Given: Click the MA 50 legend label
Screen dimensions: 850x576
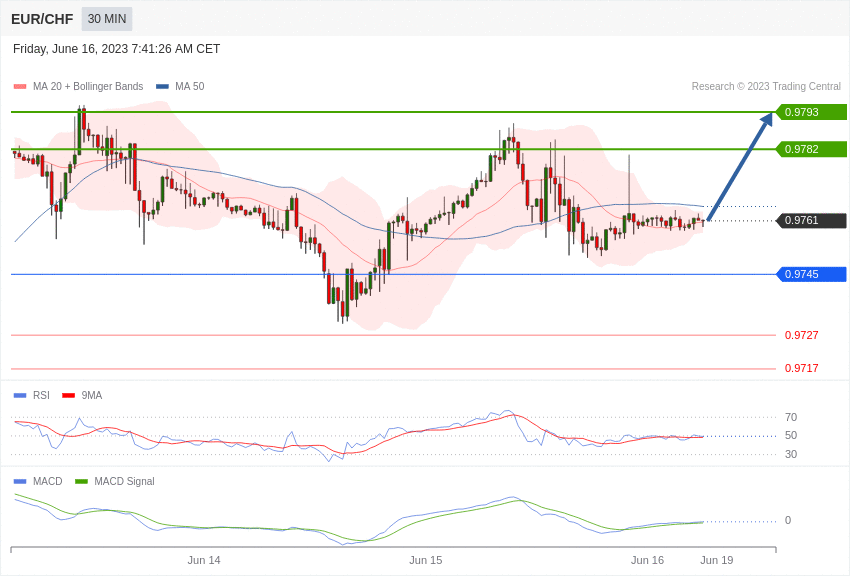Looking at the screenshot, I should 189,87.
